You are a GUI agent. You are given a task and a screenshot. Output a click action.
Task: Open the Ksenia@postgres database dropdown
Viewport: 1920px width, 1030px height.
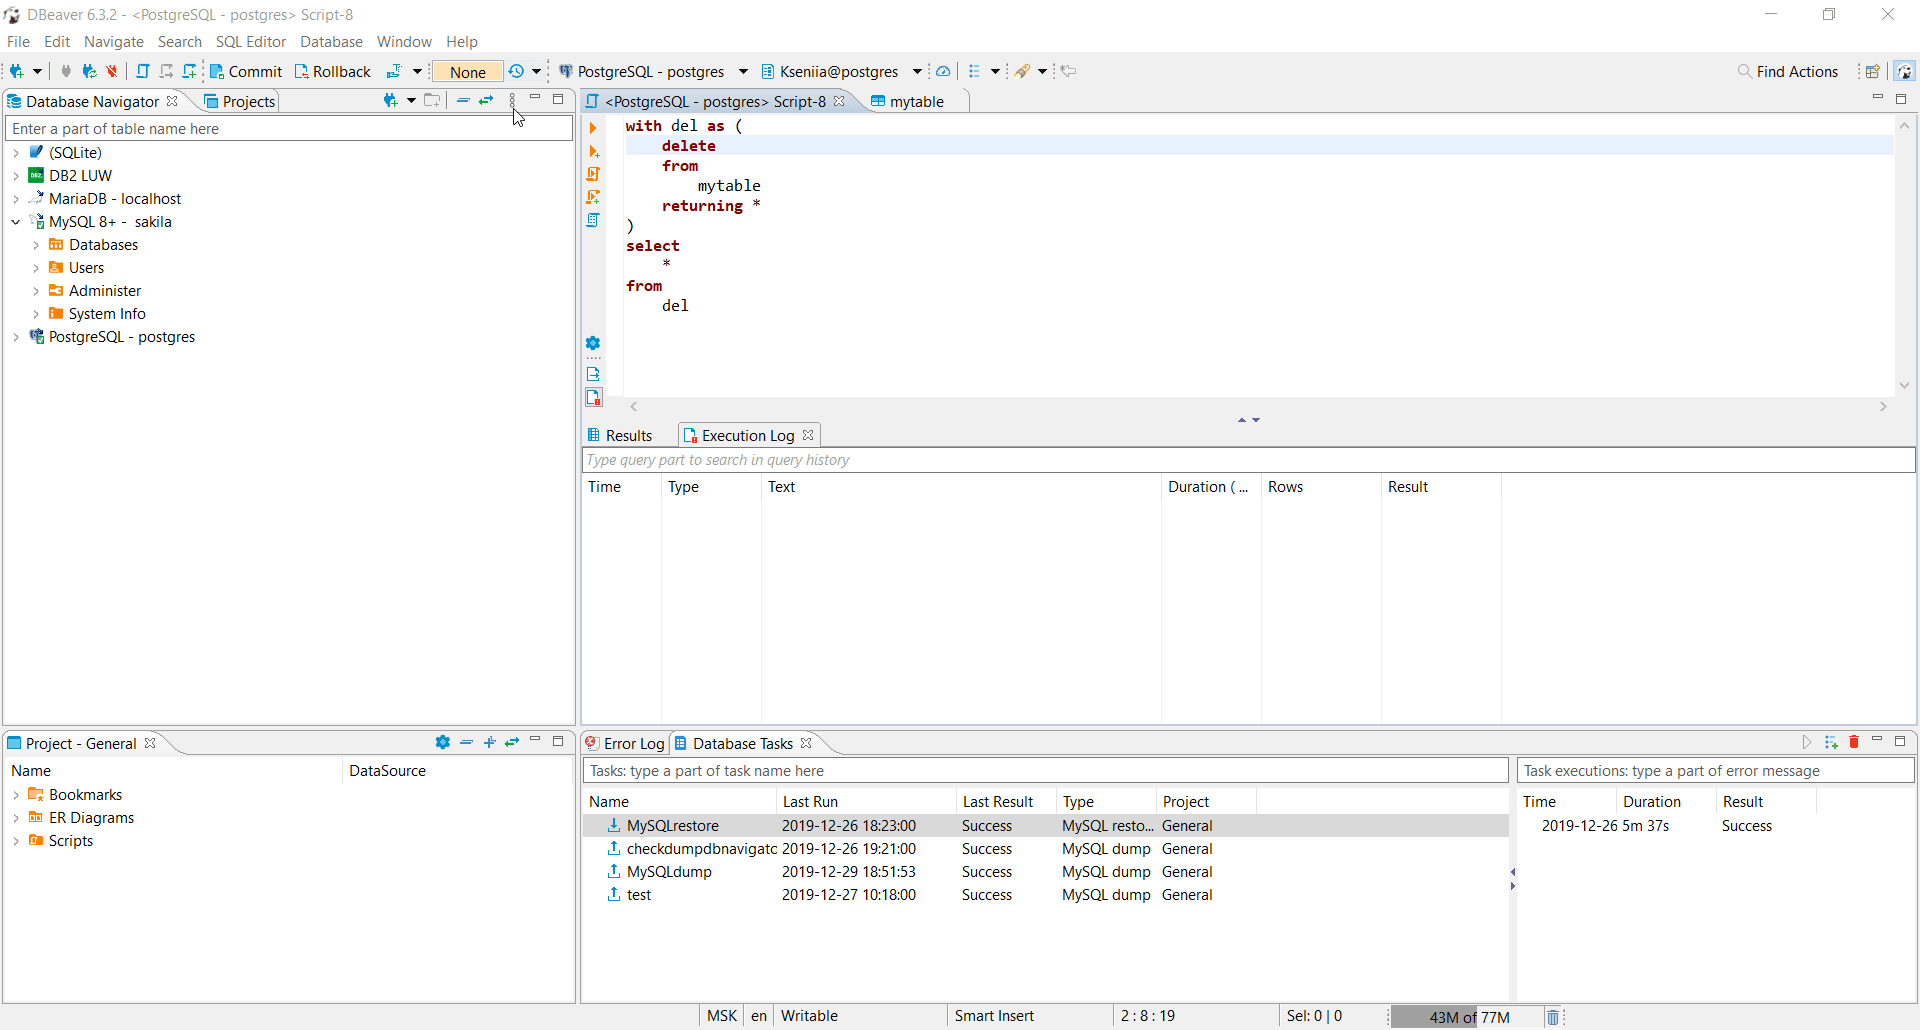click(916, 71)
